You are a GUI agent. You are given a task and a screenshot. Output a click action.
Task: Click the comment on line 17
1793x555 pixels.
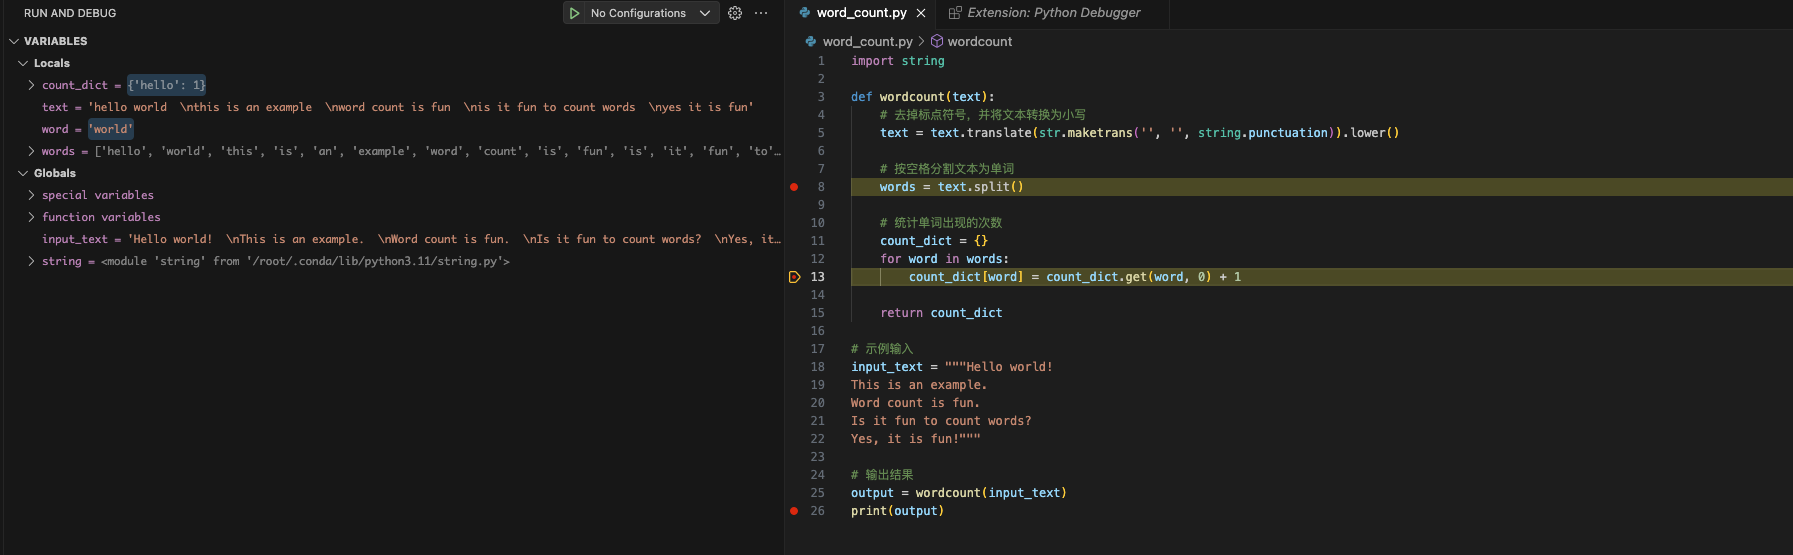pos(882,349)
